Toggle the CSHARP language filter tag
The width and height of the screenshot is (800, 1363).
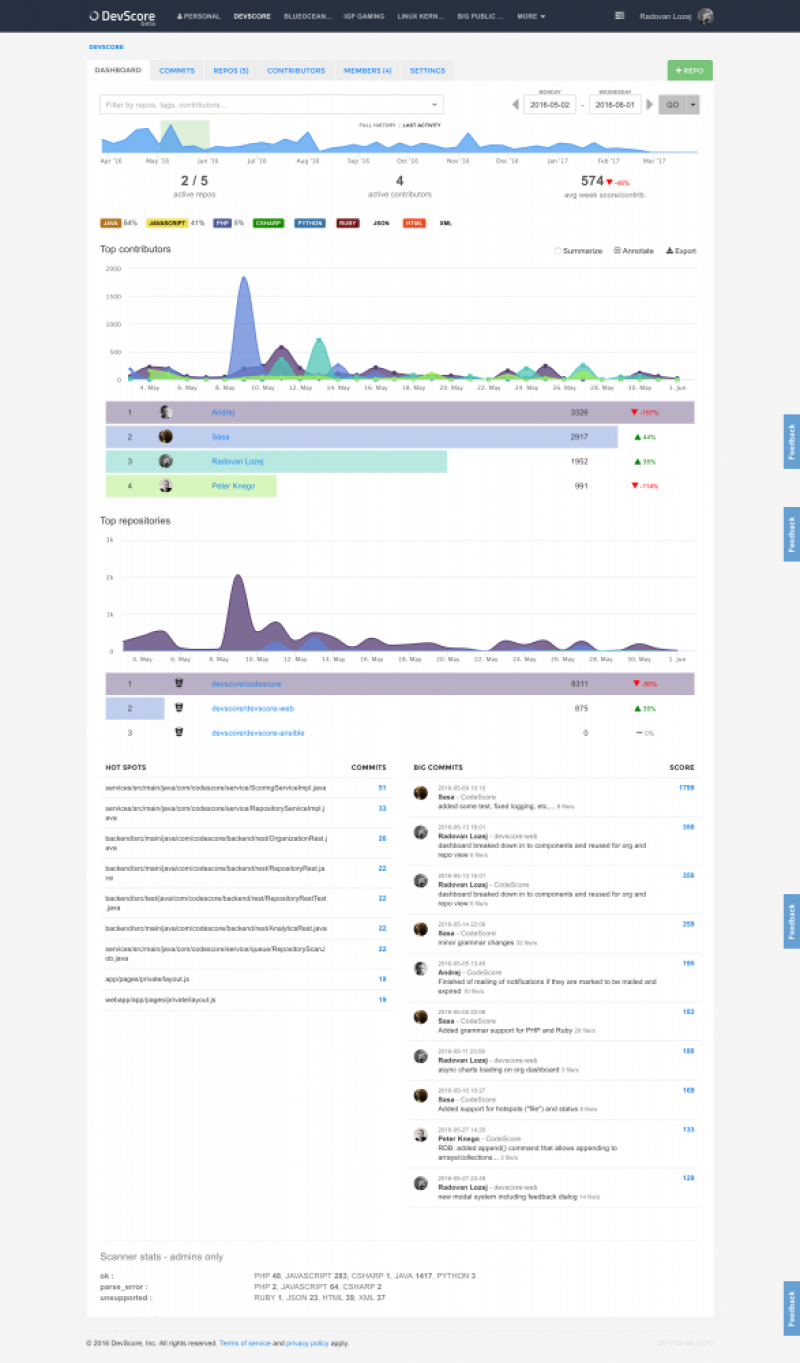click(268, 223)
